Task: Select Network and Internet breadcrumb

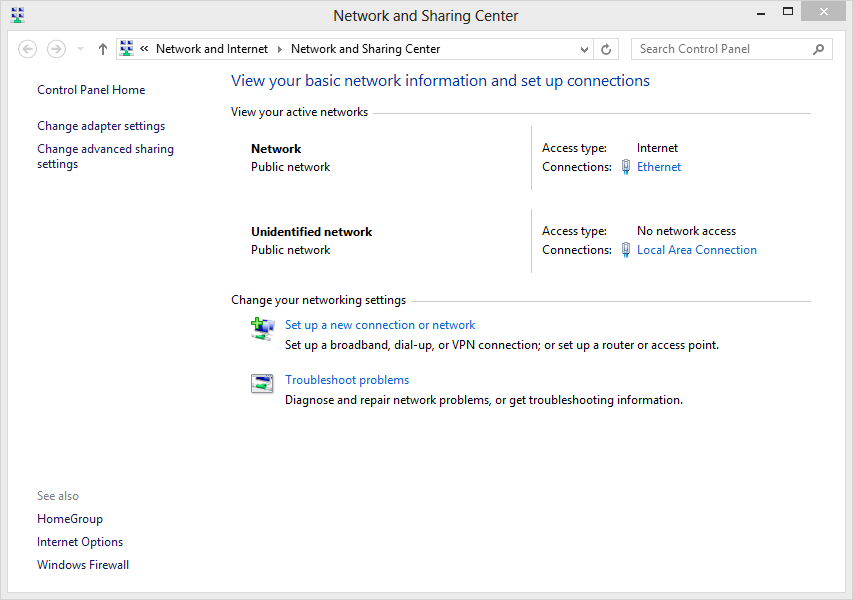Action: pos(212,49)
